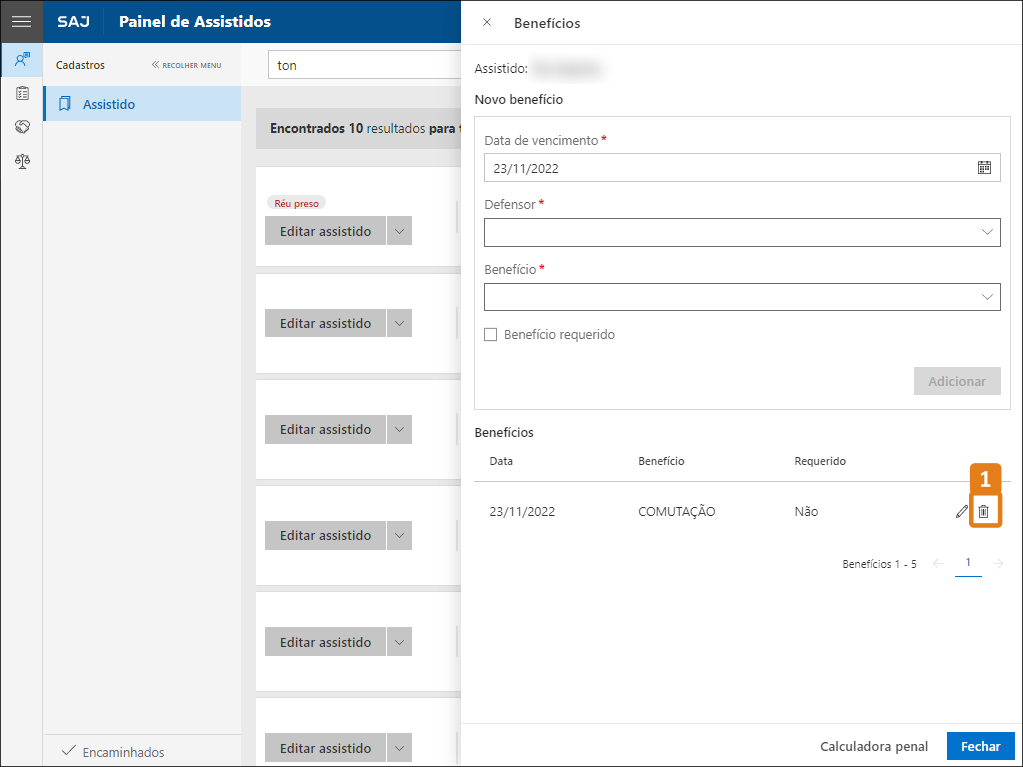Click the search field containing 'ton'
Image resolution: width=1023 pixels, height=767 pixels.
coord(365,65)
